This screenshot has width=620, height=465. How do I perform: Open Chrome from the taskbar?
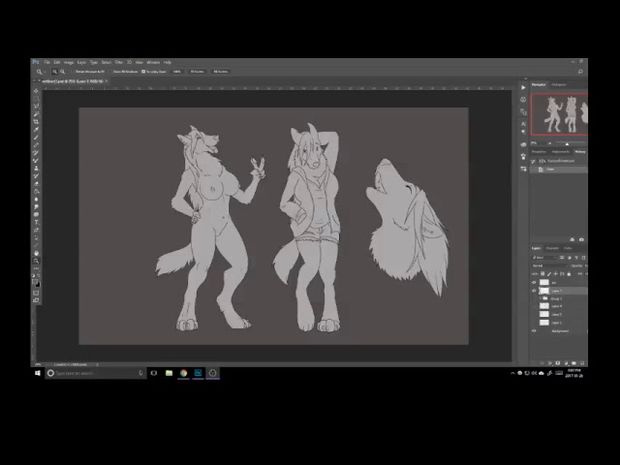tap(183, 373)
